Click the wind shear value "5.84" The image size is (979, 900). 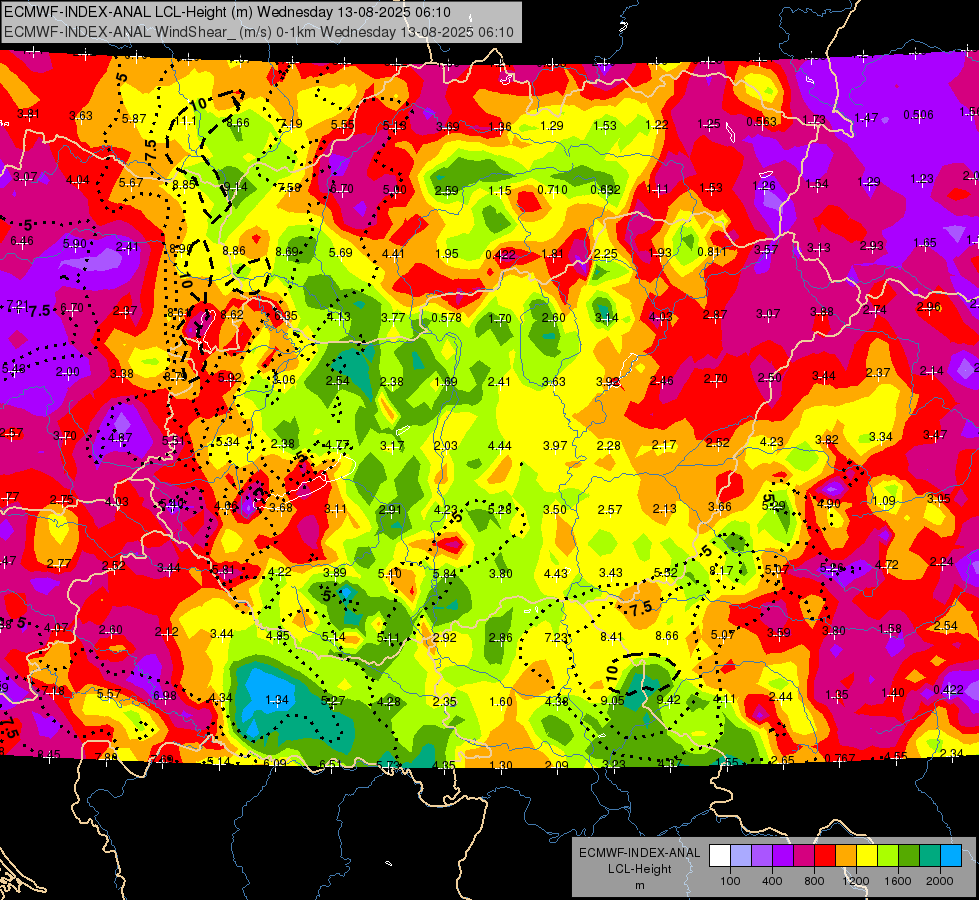[445, 573]
